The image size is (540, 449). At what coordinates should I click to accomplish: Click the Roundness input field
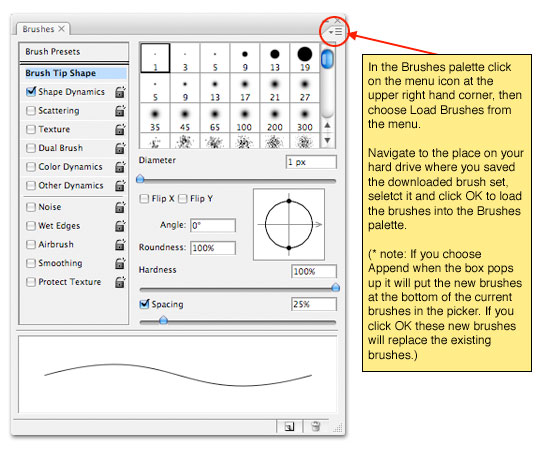click(213, 248)
